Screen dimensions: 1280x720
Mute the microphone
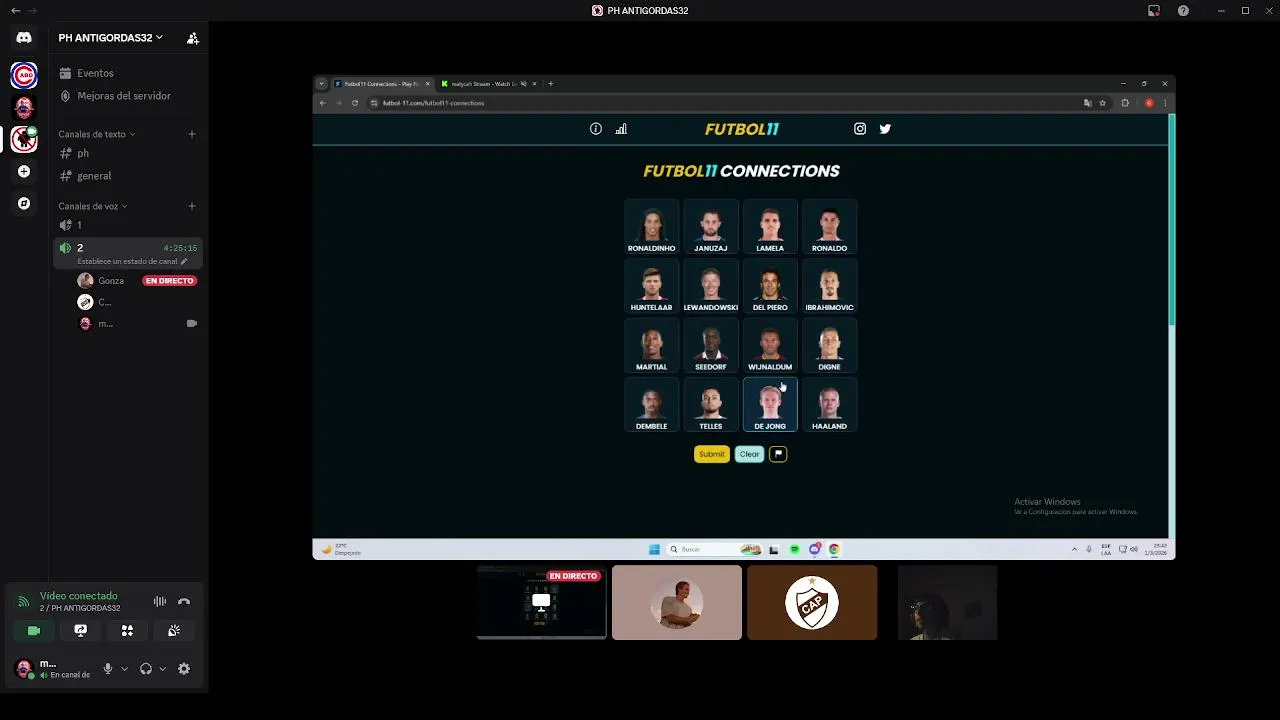coord(108,669)
